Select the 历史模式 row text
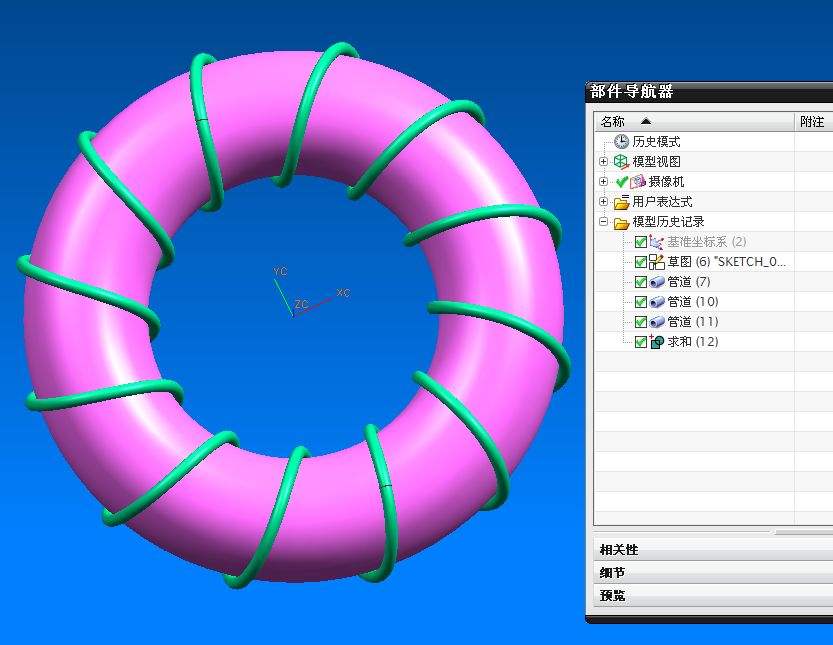 coord(656,142)
